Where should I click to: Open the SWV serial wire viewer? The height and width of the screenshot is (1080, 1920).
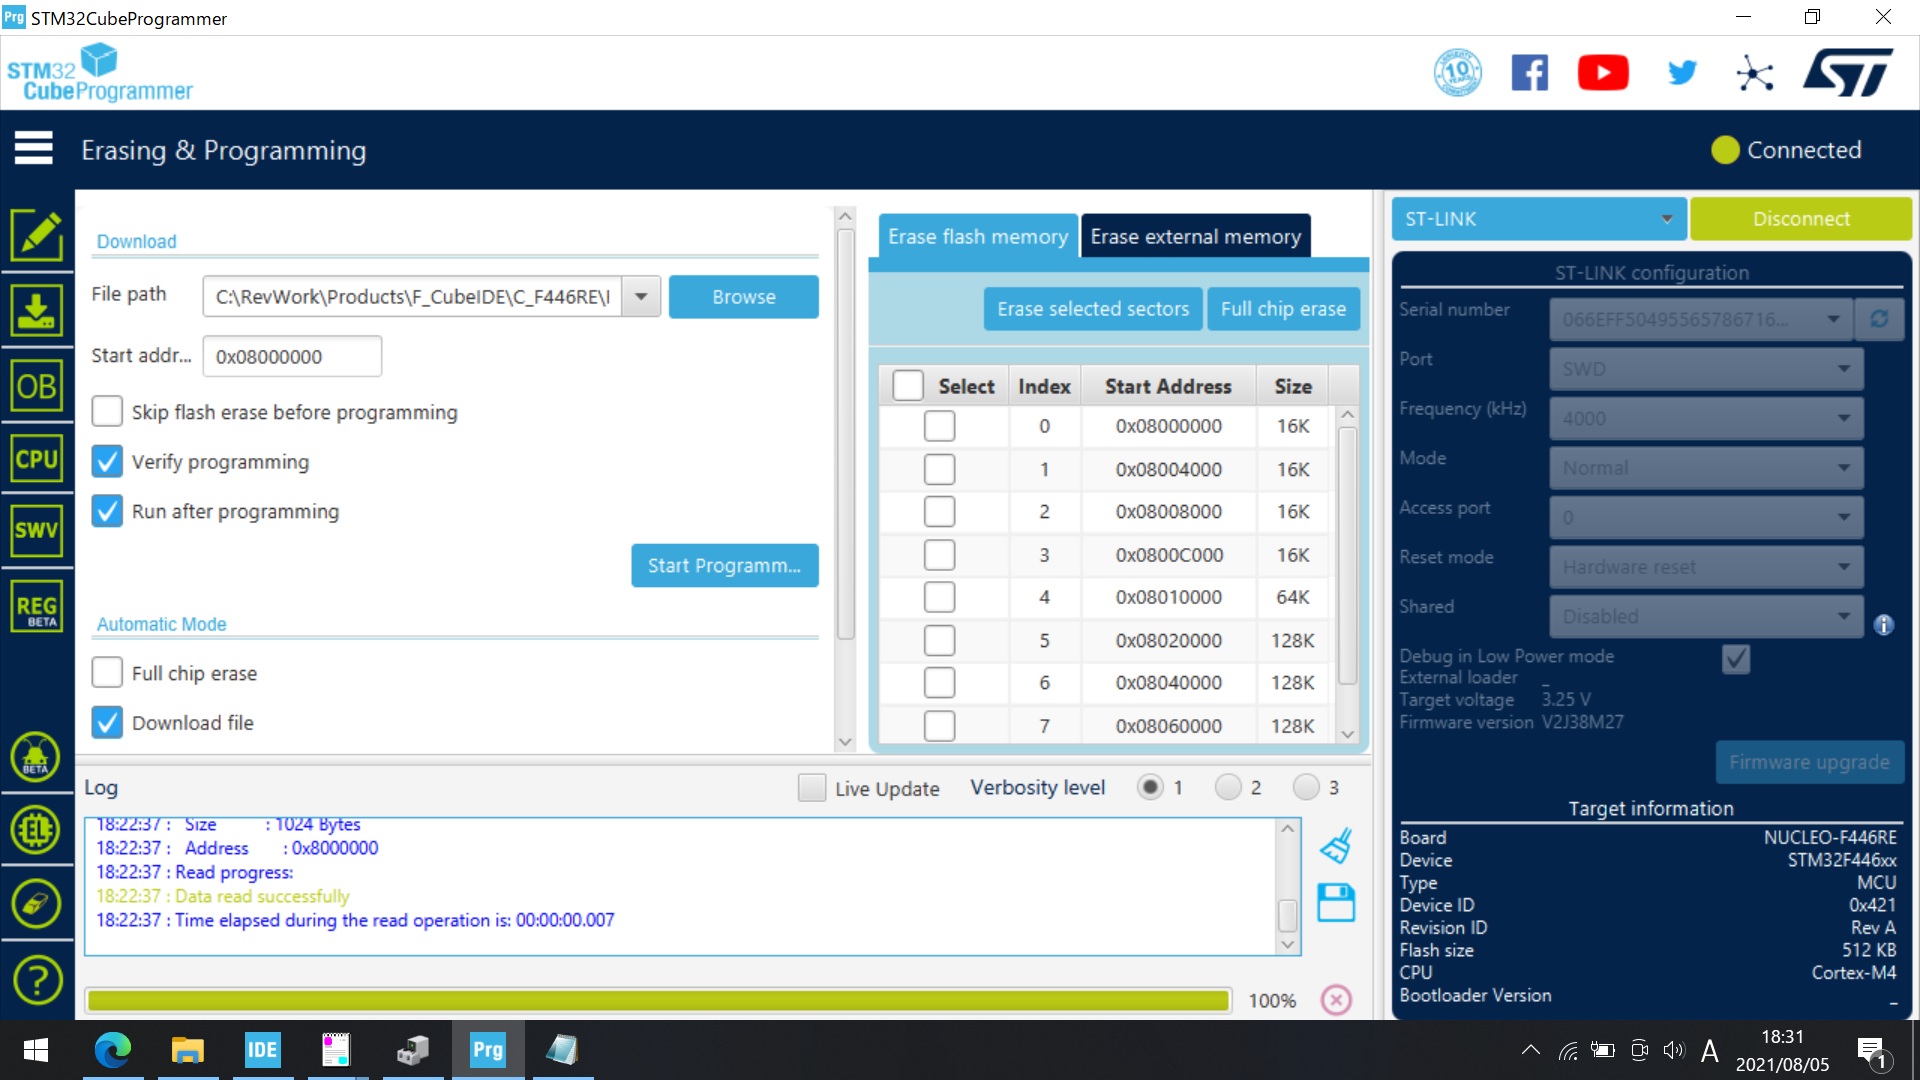[x=37, y=530]
